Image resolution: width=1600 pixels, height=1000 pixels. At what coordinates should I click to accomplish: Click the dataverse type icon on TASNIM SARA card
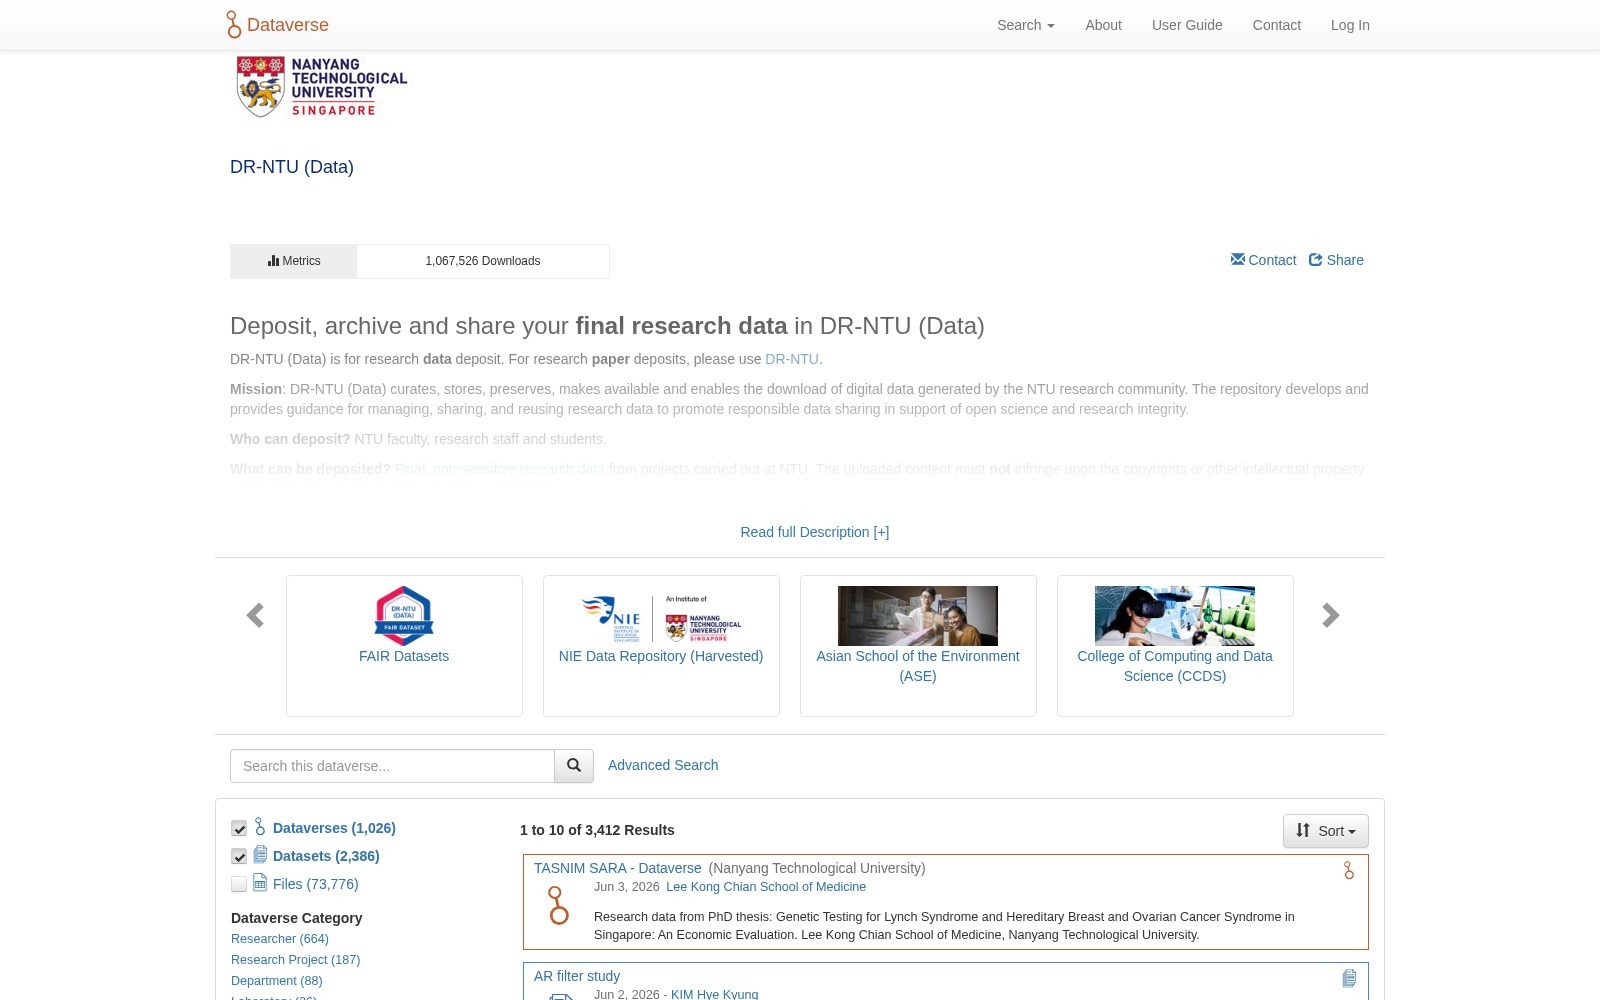coord(1349,870)
